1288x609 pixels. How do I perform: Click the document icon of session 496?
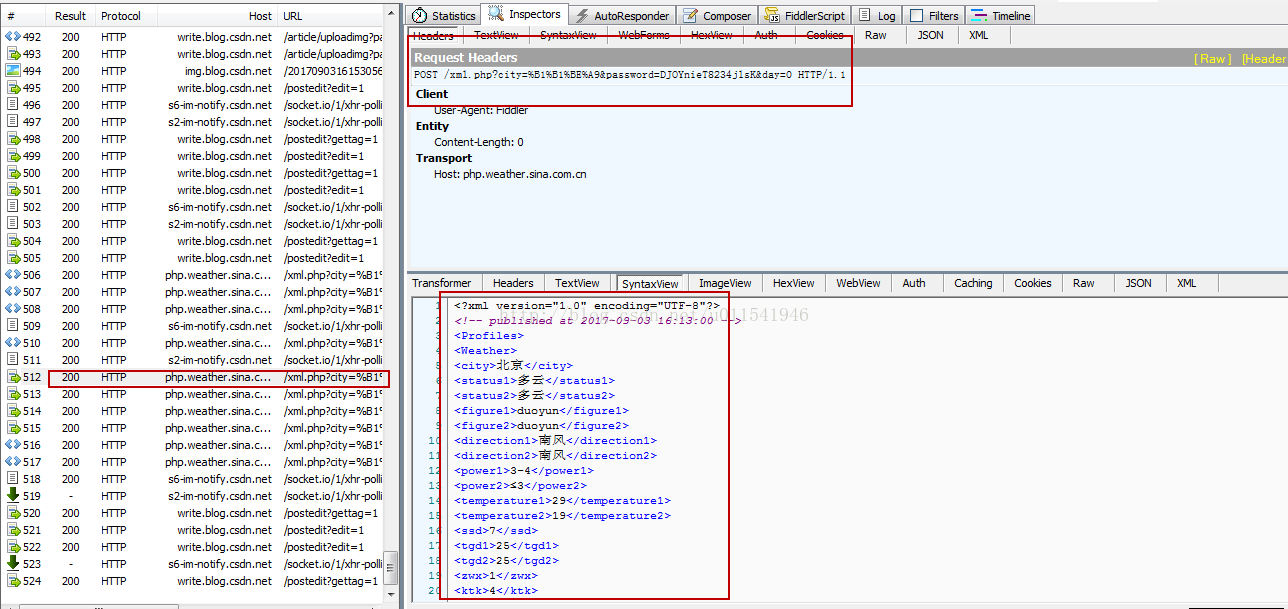point(13,105)
